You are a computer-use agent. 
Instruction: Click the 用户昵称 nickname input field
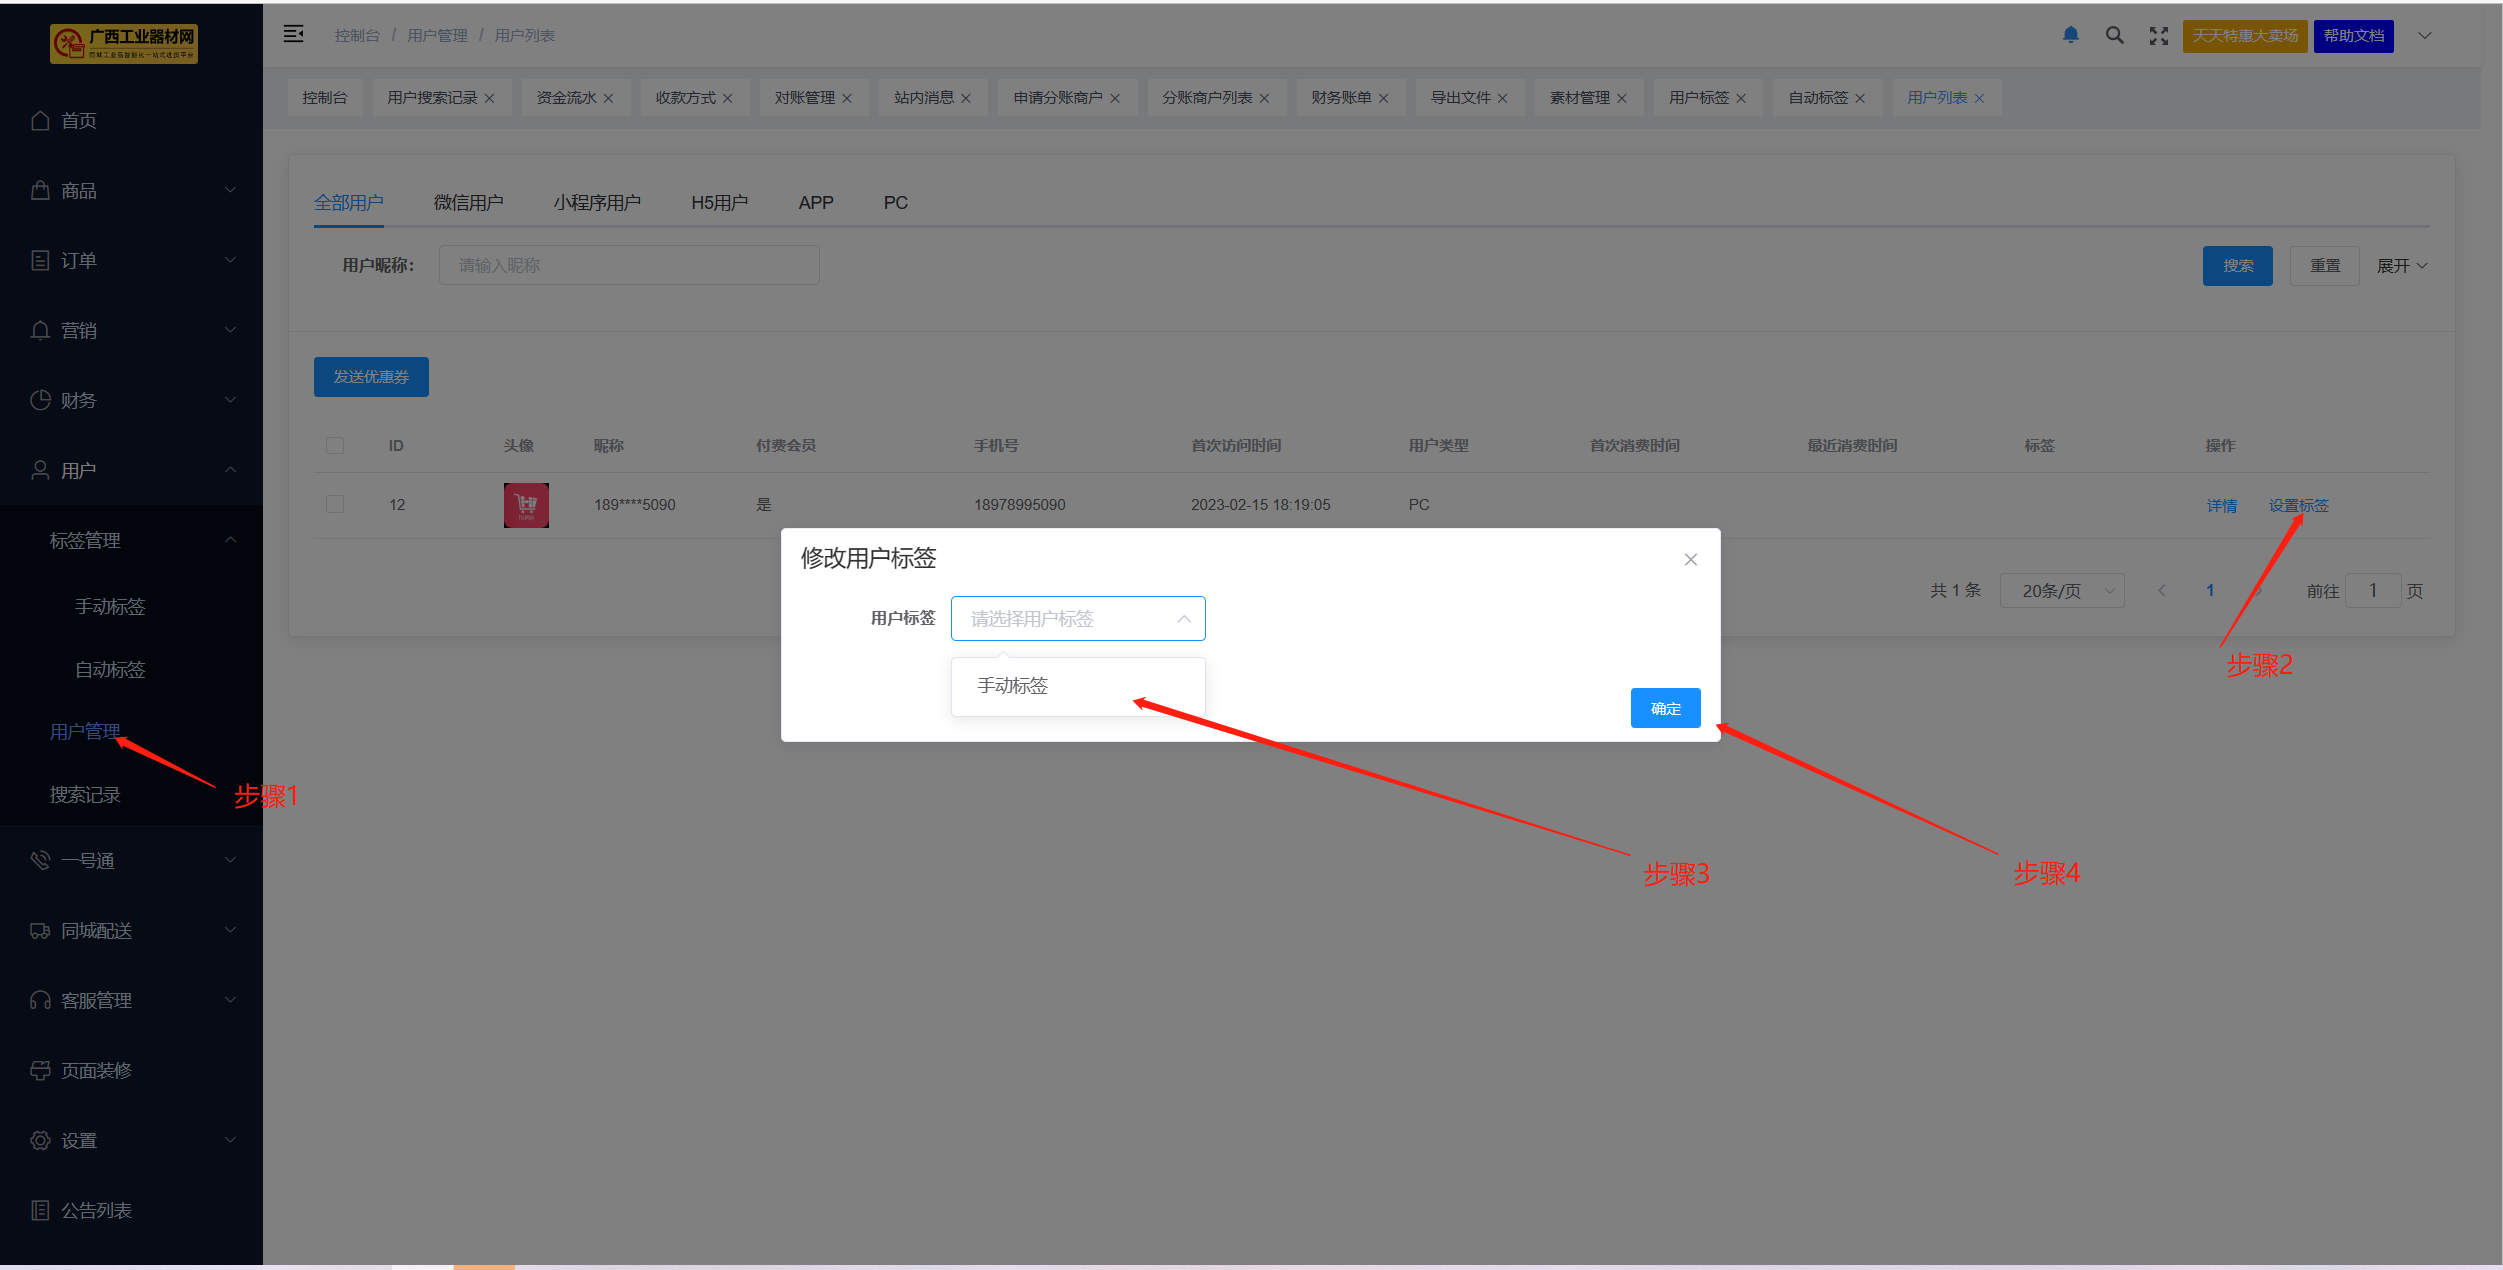628,265
